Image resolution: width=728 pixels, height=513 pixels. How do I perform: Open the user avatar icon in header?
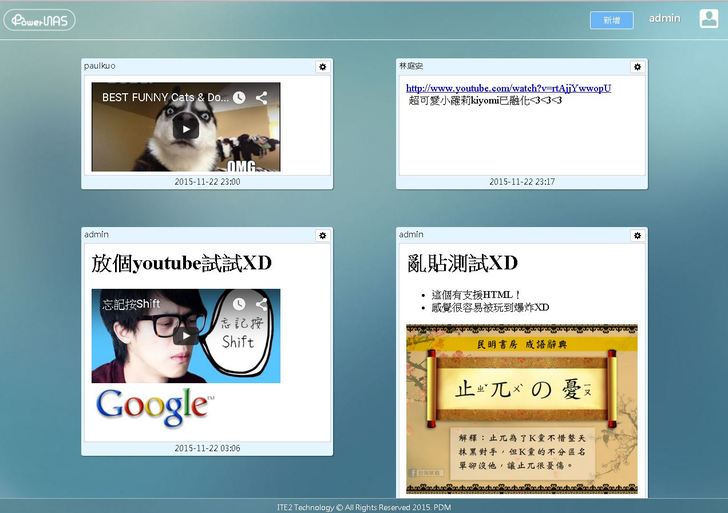click(x=709, y=18)
